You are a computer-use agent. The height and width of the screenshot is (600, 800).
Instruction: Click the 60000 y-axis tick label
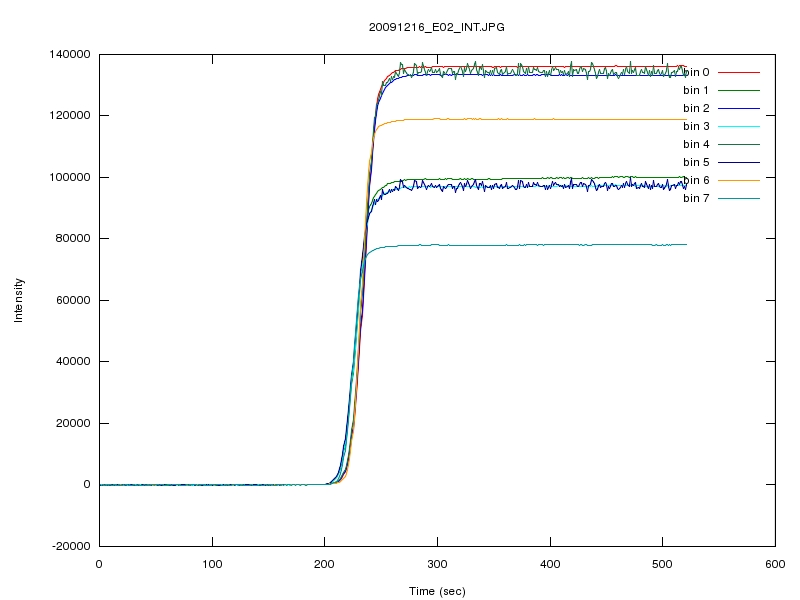click(x=73, y=300)
